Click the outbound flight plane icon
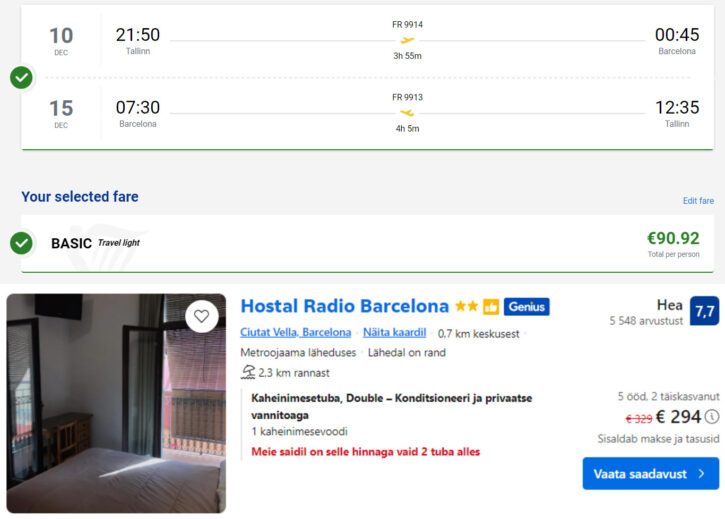This screenshot has width=725, height=519. [x=407, y=40]
